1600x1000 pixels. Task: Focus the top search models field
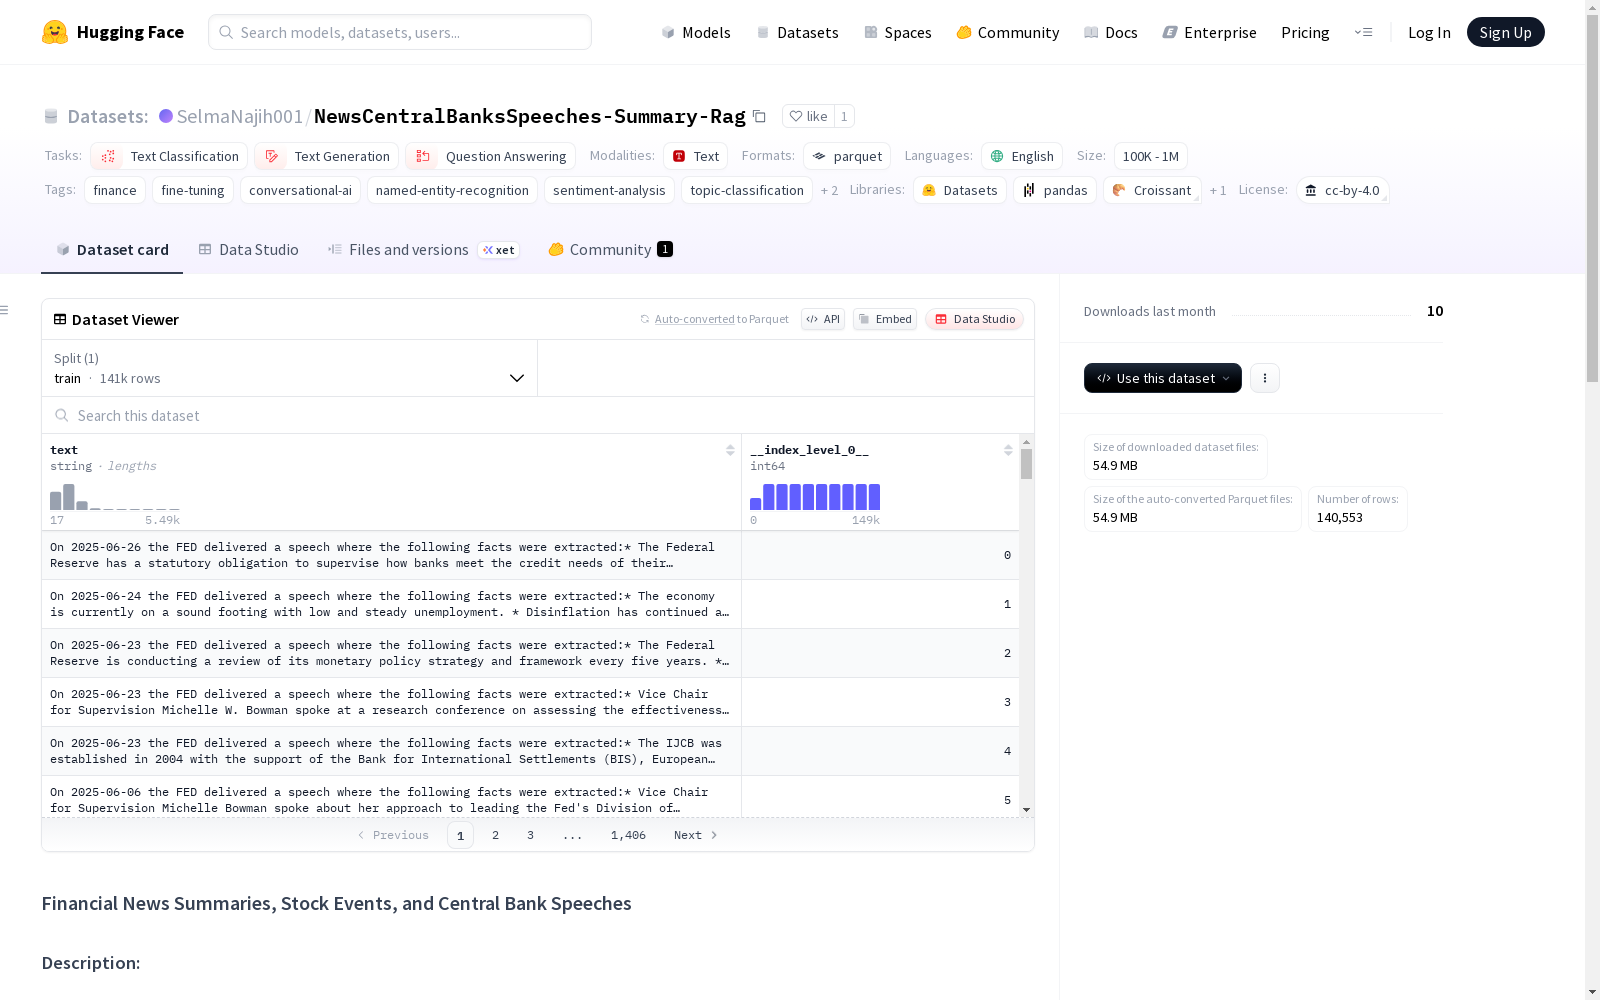tap(400, 32)
